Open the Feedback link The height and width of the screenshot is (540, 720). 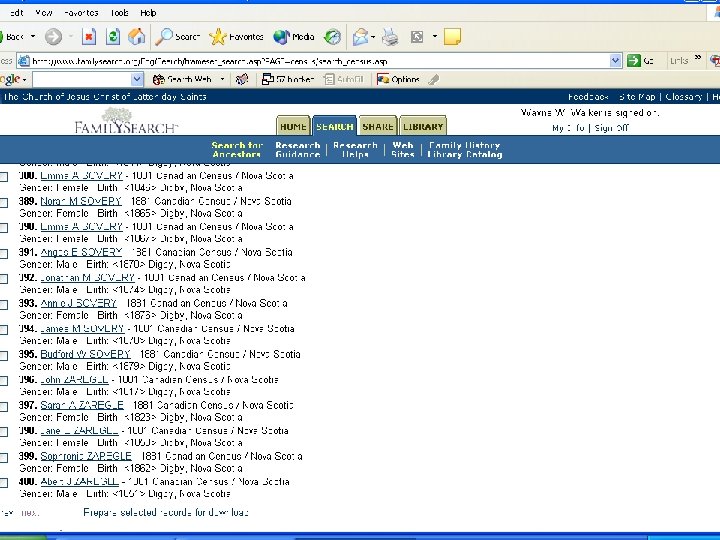(588, 97)
